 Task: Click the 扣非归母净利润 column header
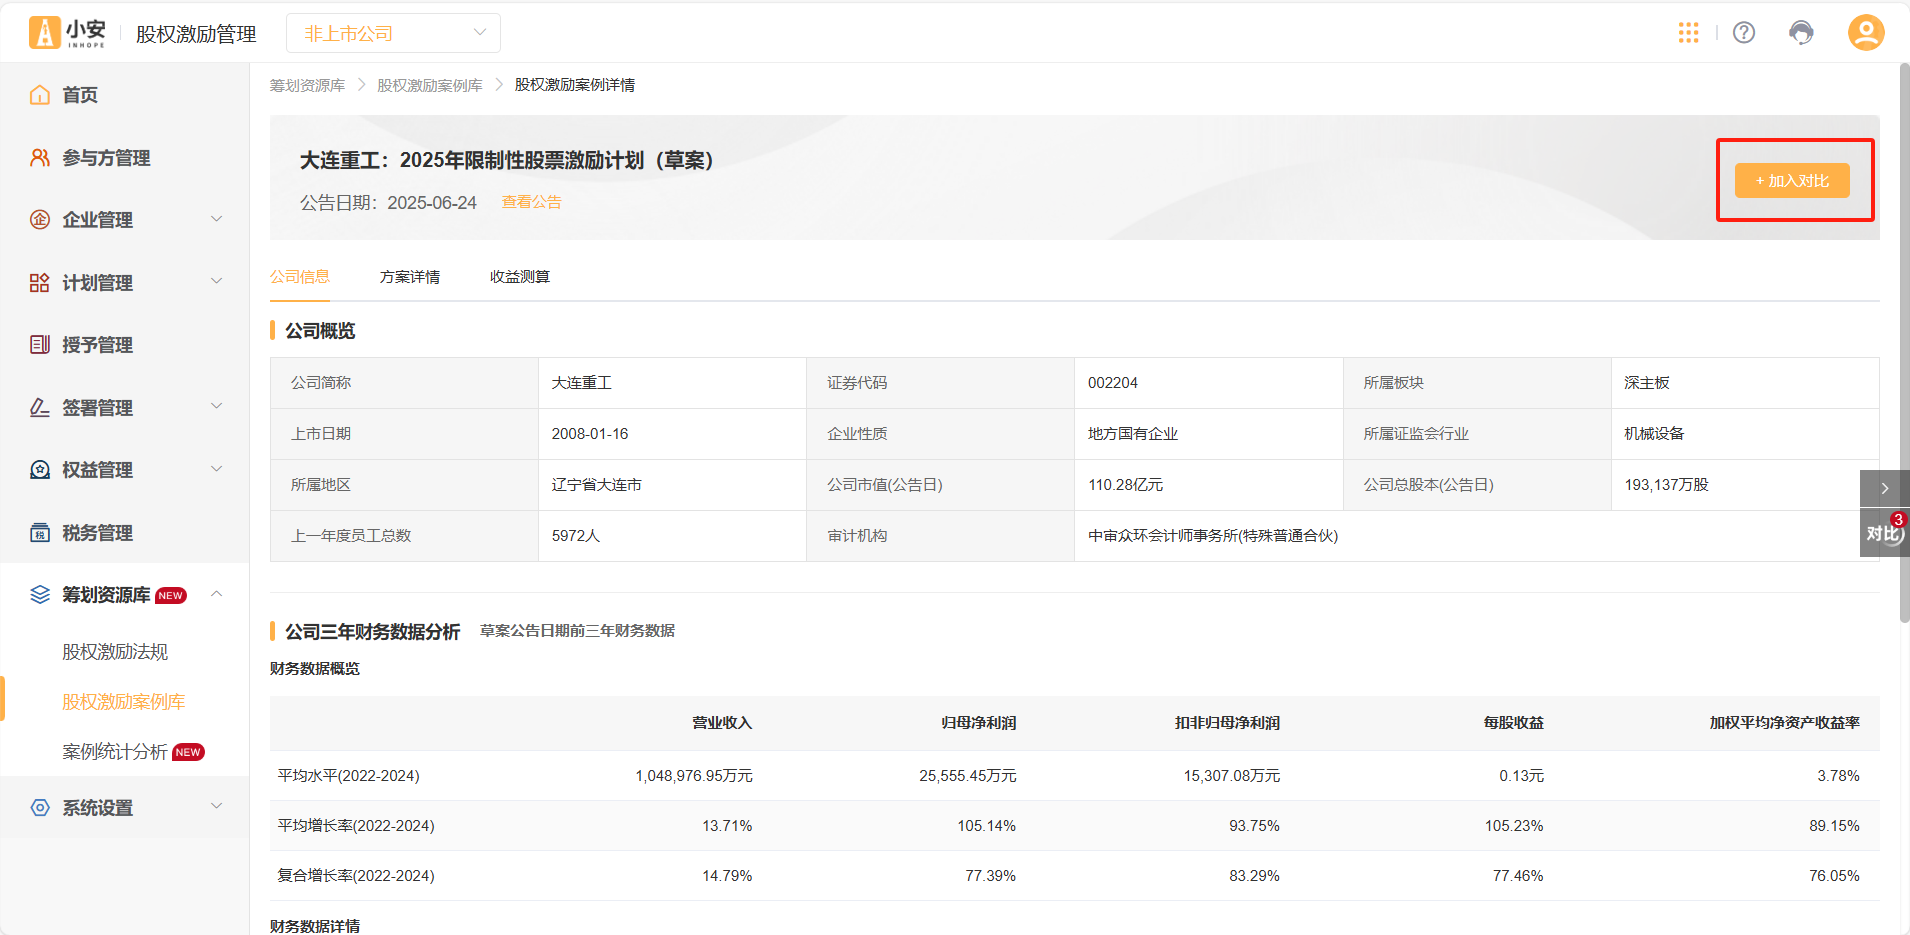point(1227,723)
